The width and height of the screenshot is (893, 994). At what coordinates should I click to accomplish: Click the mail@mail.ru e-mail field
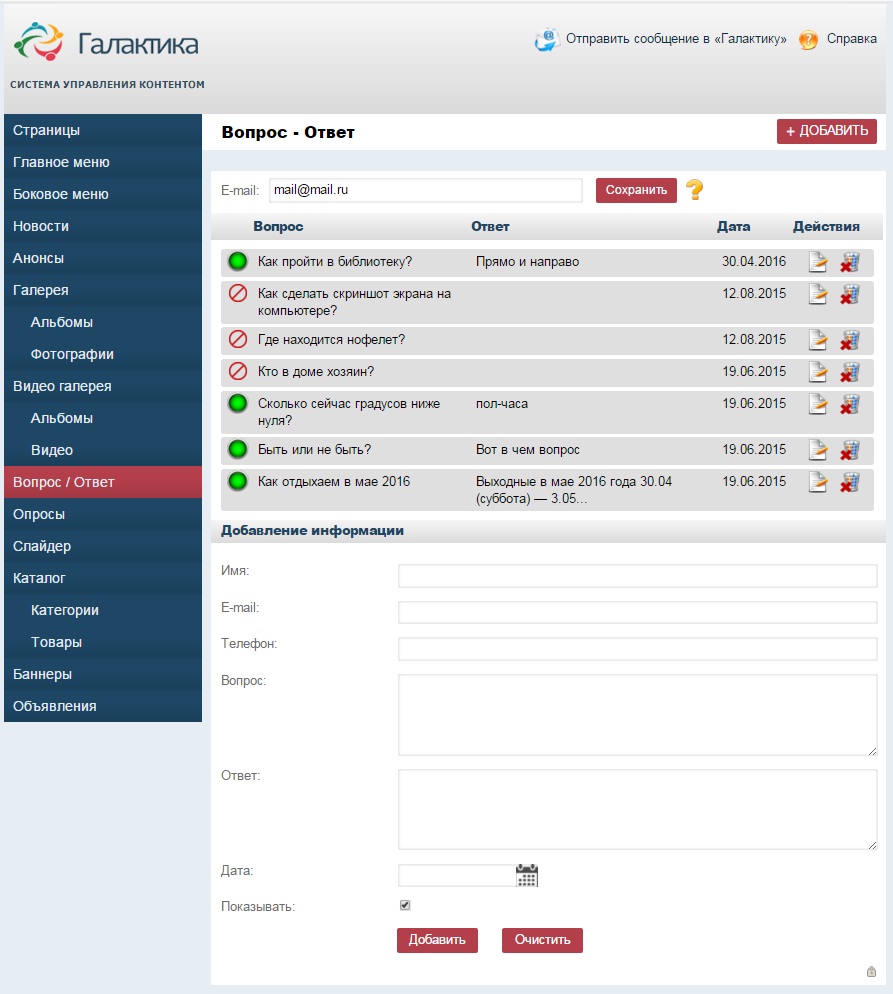(425, 190)
